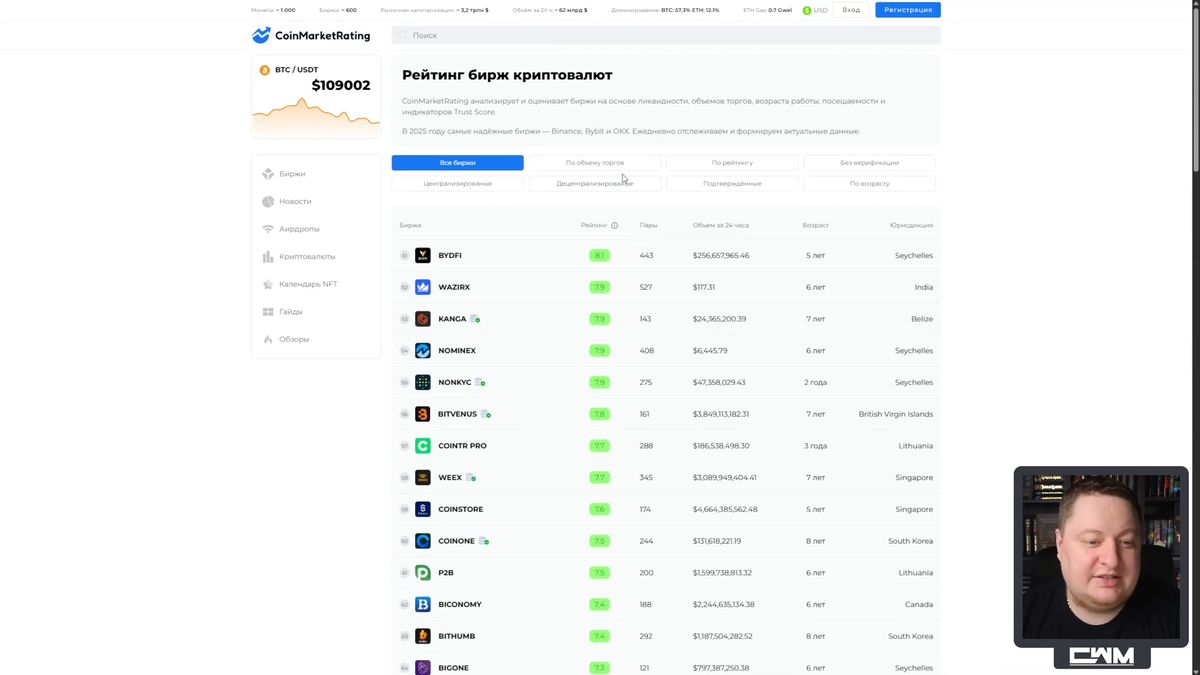Click the verified badge next to BITVENUS
Viewport: 1200px width, 675px height.
click(x=486, y=414)
